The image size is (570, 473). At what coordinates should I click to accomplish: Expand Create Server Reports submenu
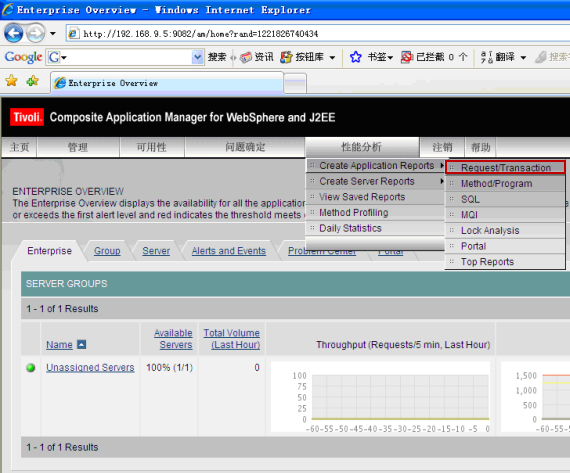click(x=376, y=181)
